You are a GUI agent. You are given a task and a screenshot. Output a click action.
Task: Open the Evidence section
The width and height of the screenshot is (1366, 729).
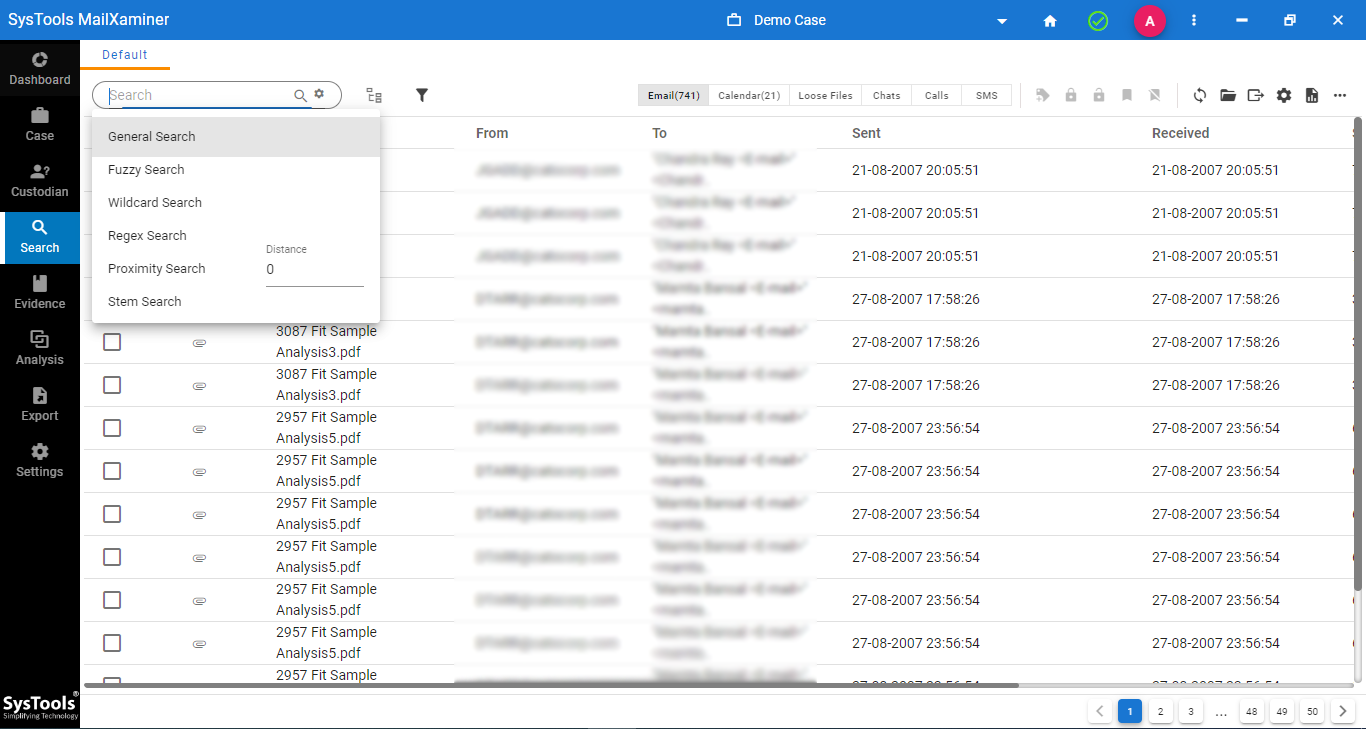pyautogui.click(x=40, y=293)
